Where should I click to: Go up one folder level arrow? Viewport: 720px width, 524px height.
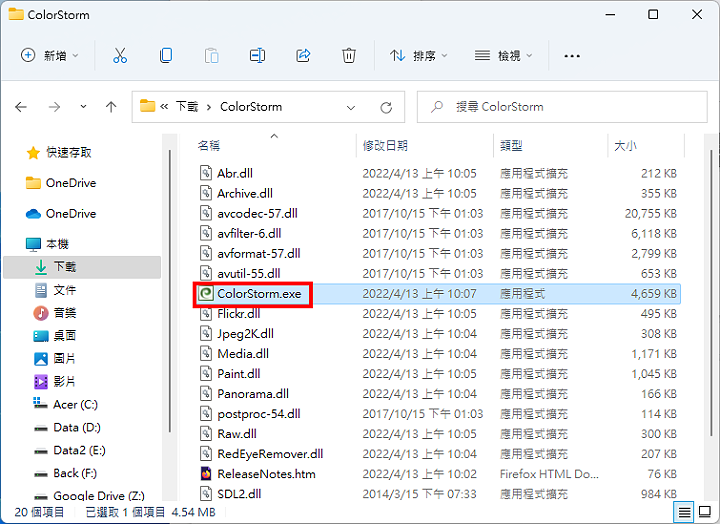pos(111,107)
